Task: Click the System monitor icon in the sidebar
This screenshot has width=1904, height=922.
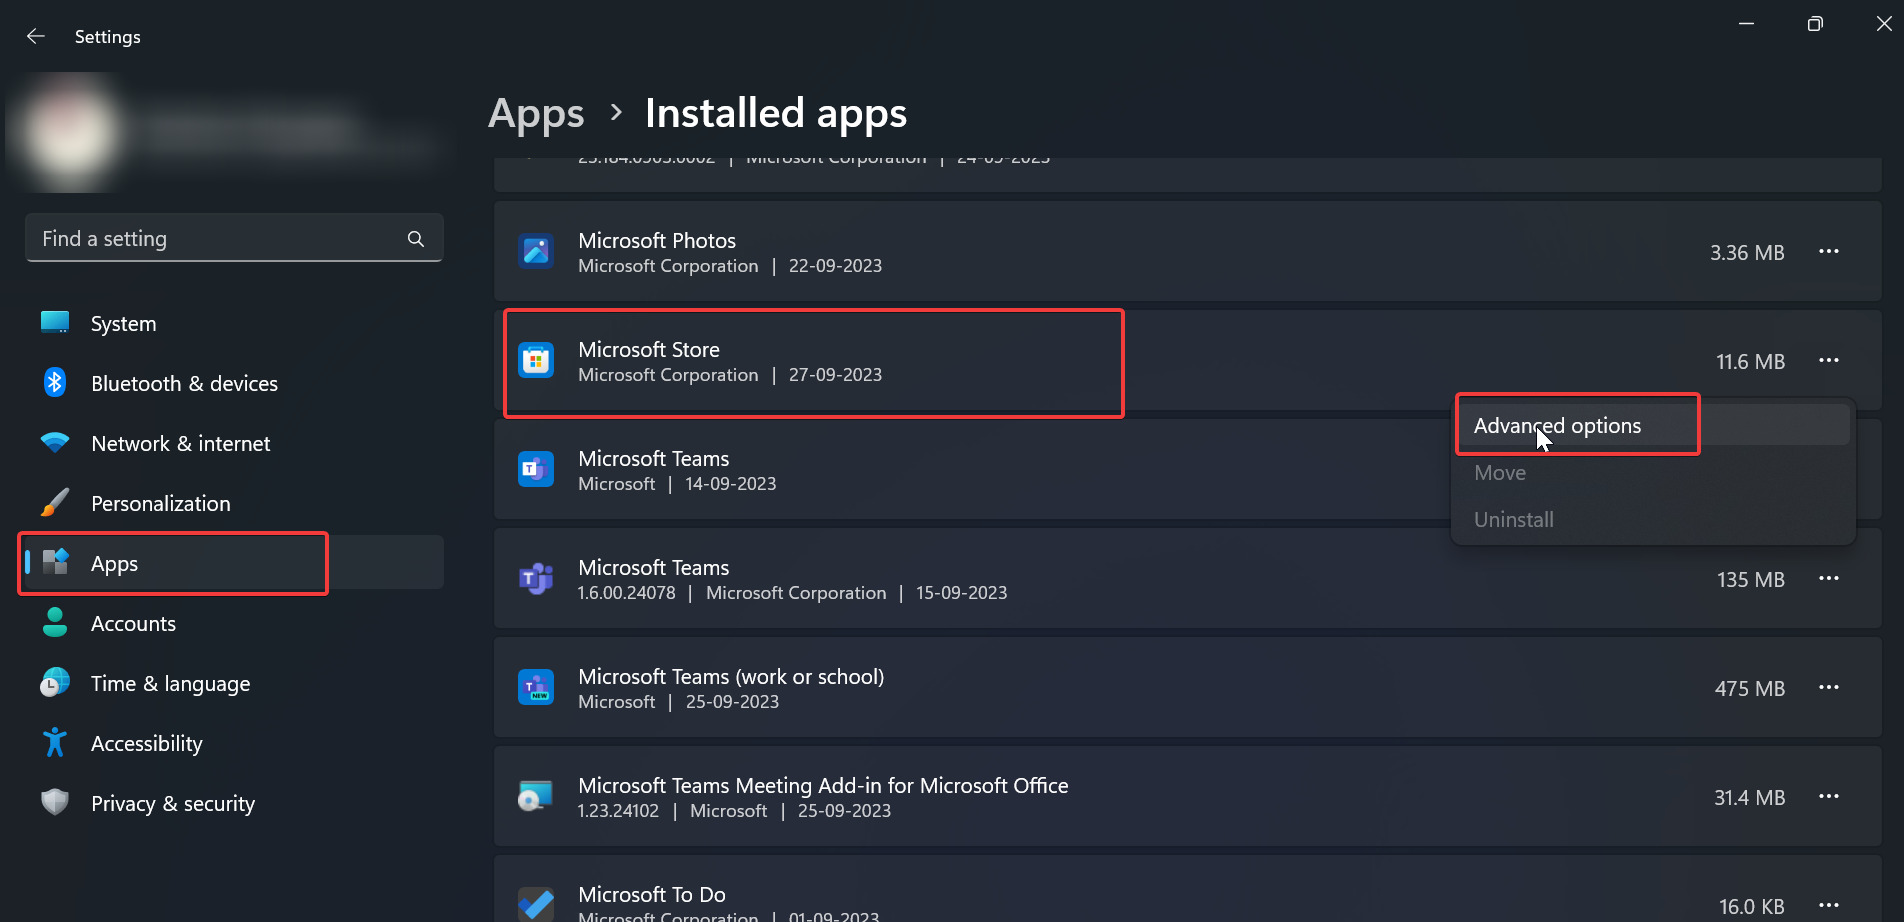Action: click(x=55, y=323)
